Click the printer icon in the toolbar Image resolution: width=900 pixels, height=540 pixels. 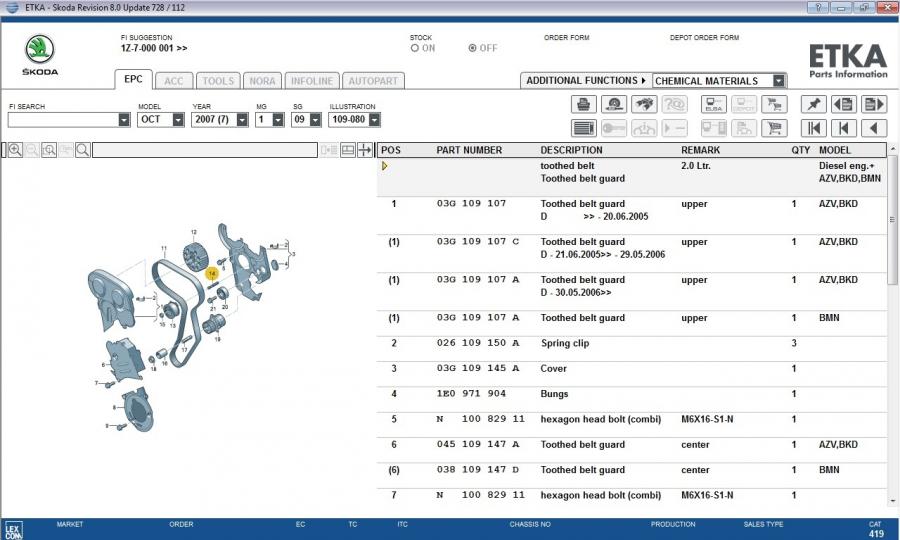pos(584,104)
